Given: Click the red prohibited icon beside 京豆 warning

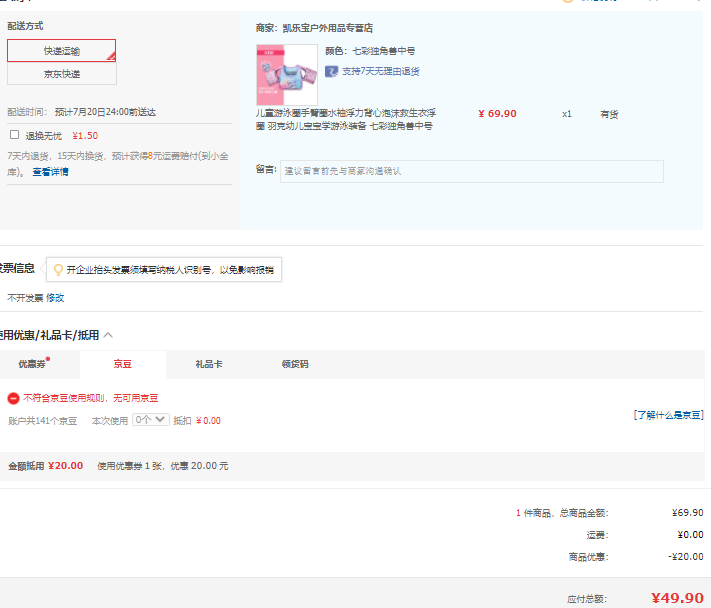Looking at the screenshot, I should coord(13,398).
